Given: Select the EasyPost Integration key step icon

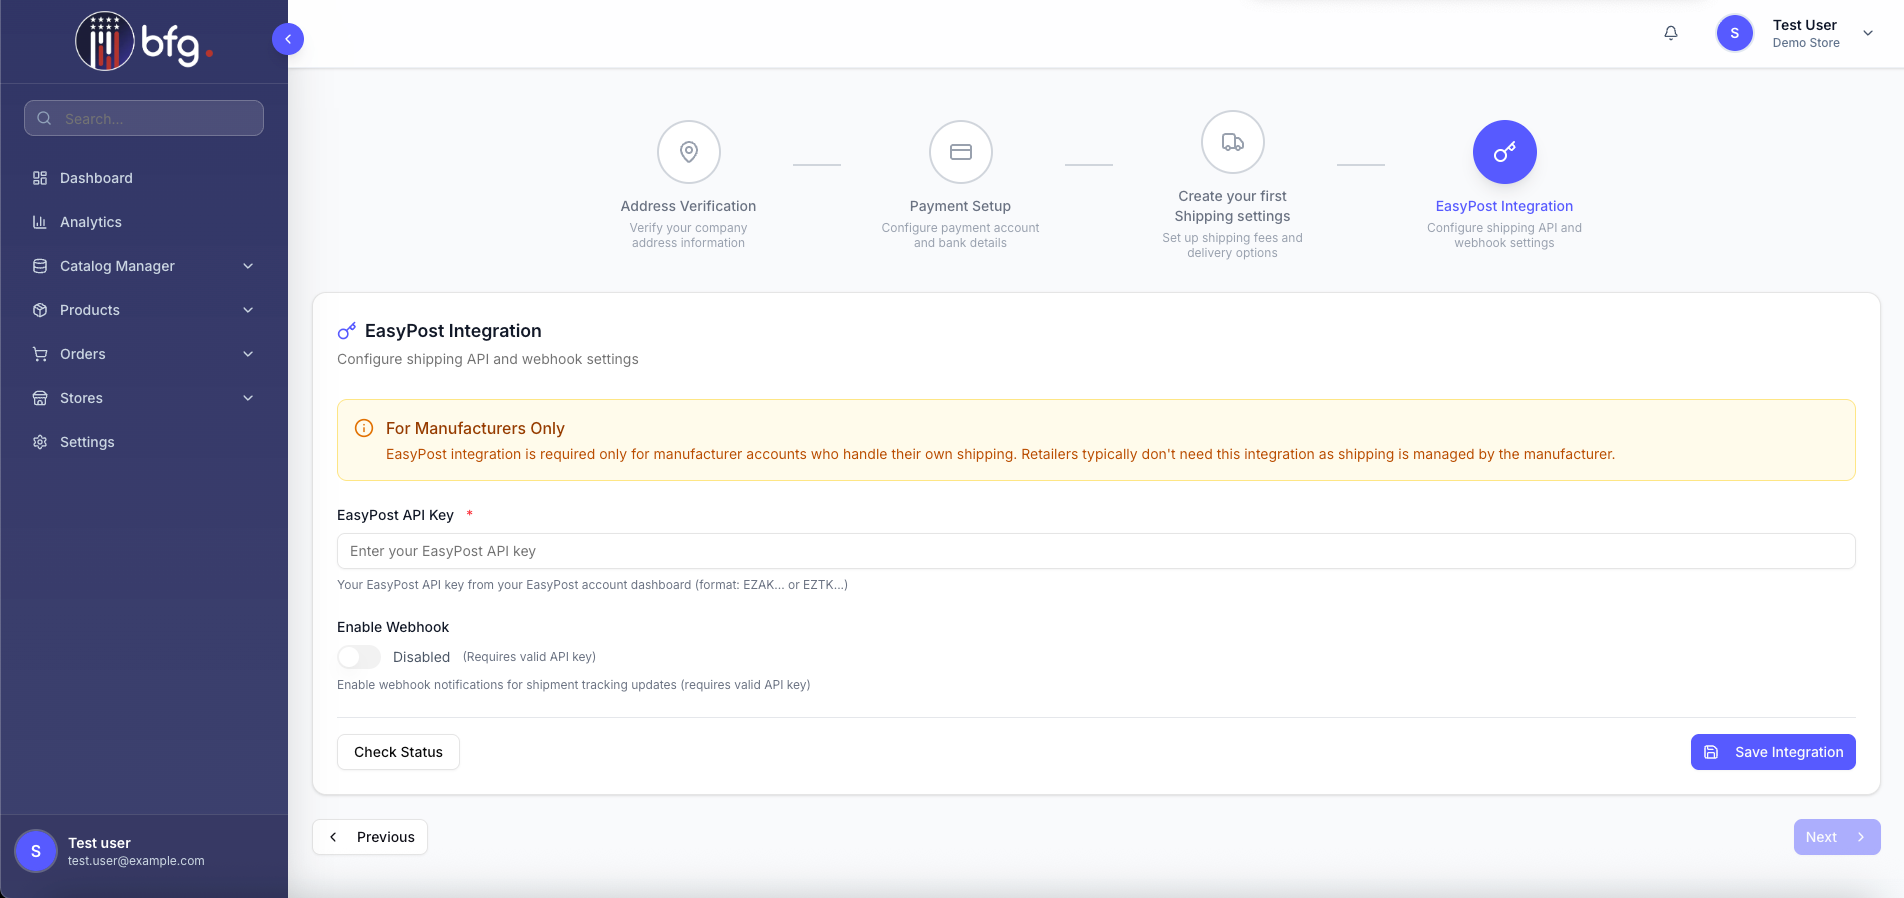Looking at the screenshot, I should click(x=1504, y=152).
